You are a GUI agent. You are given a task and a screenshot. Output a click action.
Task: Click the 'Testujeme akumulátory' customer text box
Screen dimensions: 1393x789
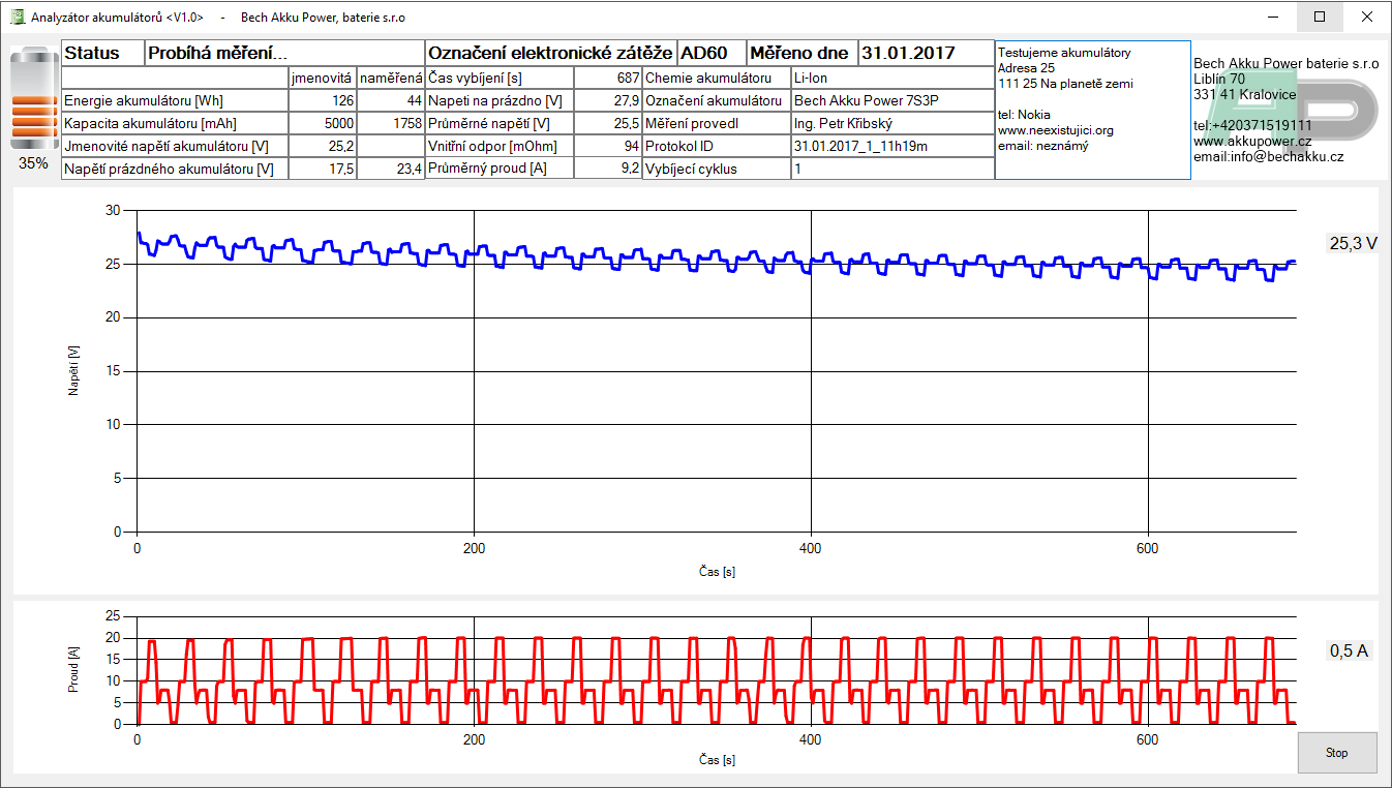1093,110
